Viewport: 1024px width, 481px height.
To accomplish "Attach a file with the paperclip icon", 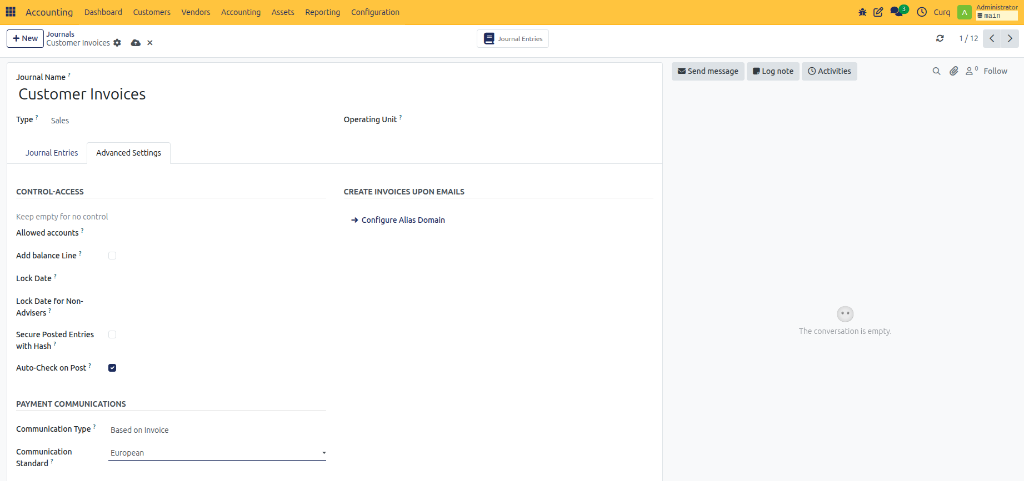I will [953, 71].
